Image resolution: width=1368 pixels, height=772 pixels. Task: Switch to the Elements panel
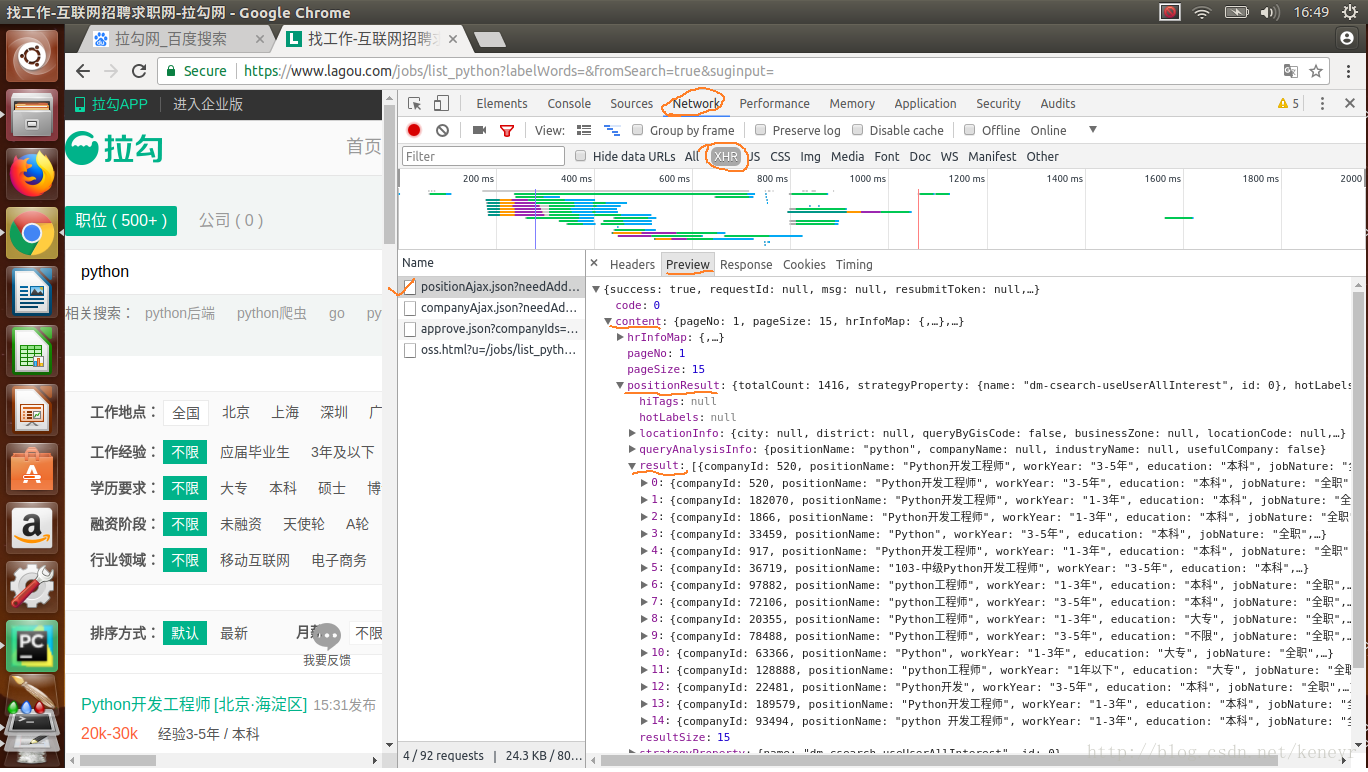[502, 104]
